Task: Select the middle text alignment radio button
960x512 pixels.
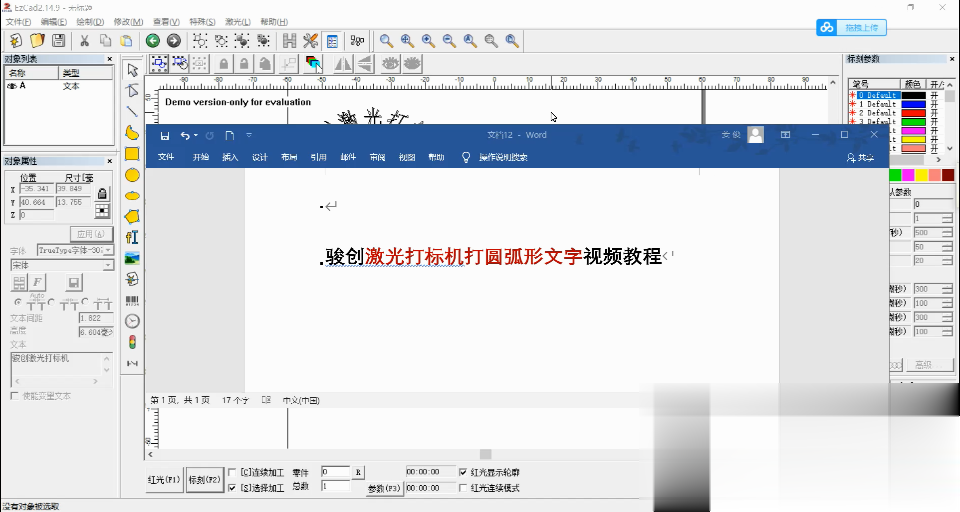Action: point(51,302)
